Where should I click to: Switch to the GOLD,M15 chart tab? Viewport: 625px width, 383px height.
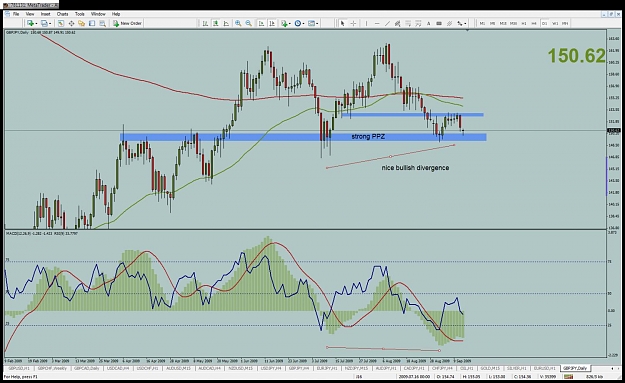tap(490, 368)
